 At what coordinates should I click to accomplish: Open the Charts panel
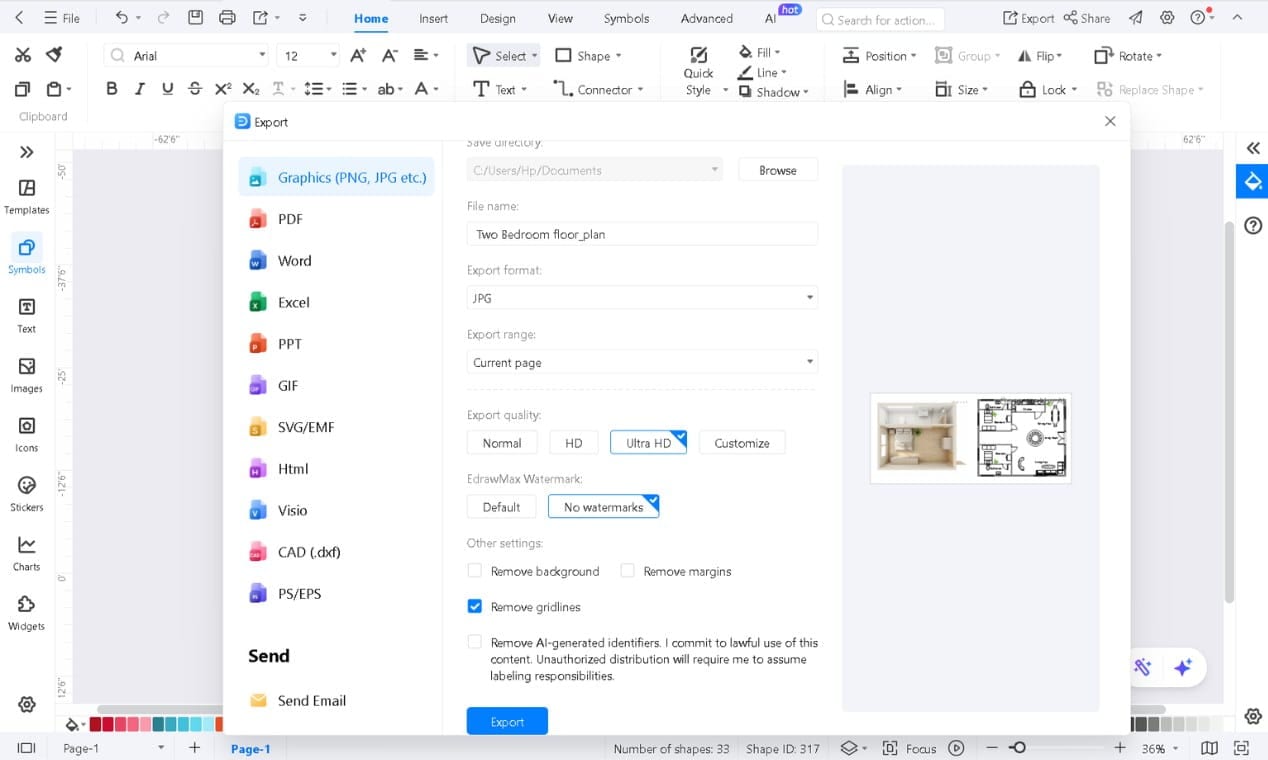coord(26,551)
